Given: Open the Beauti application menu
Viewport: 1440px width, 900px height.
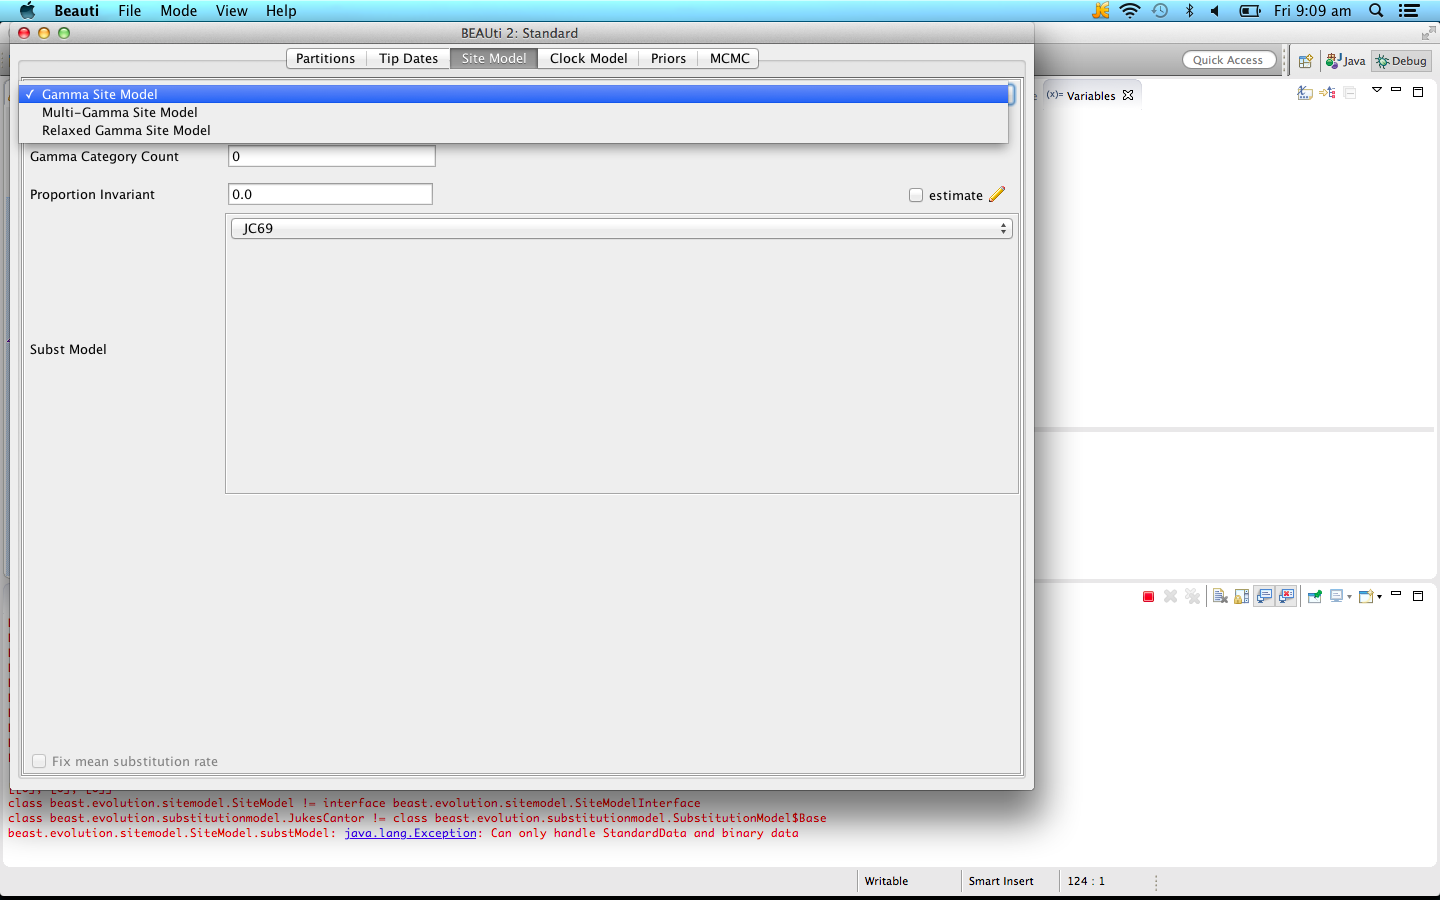Looking at the screenshot, I should coord(76,11).
